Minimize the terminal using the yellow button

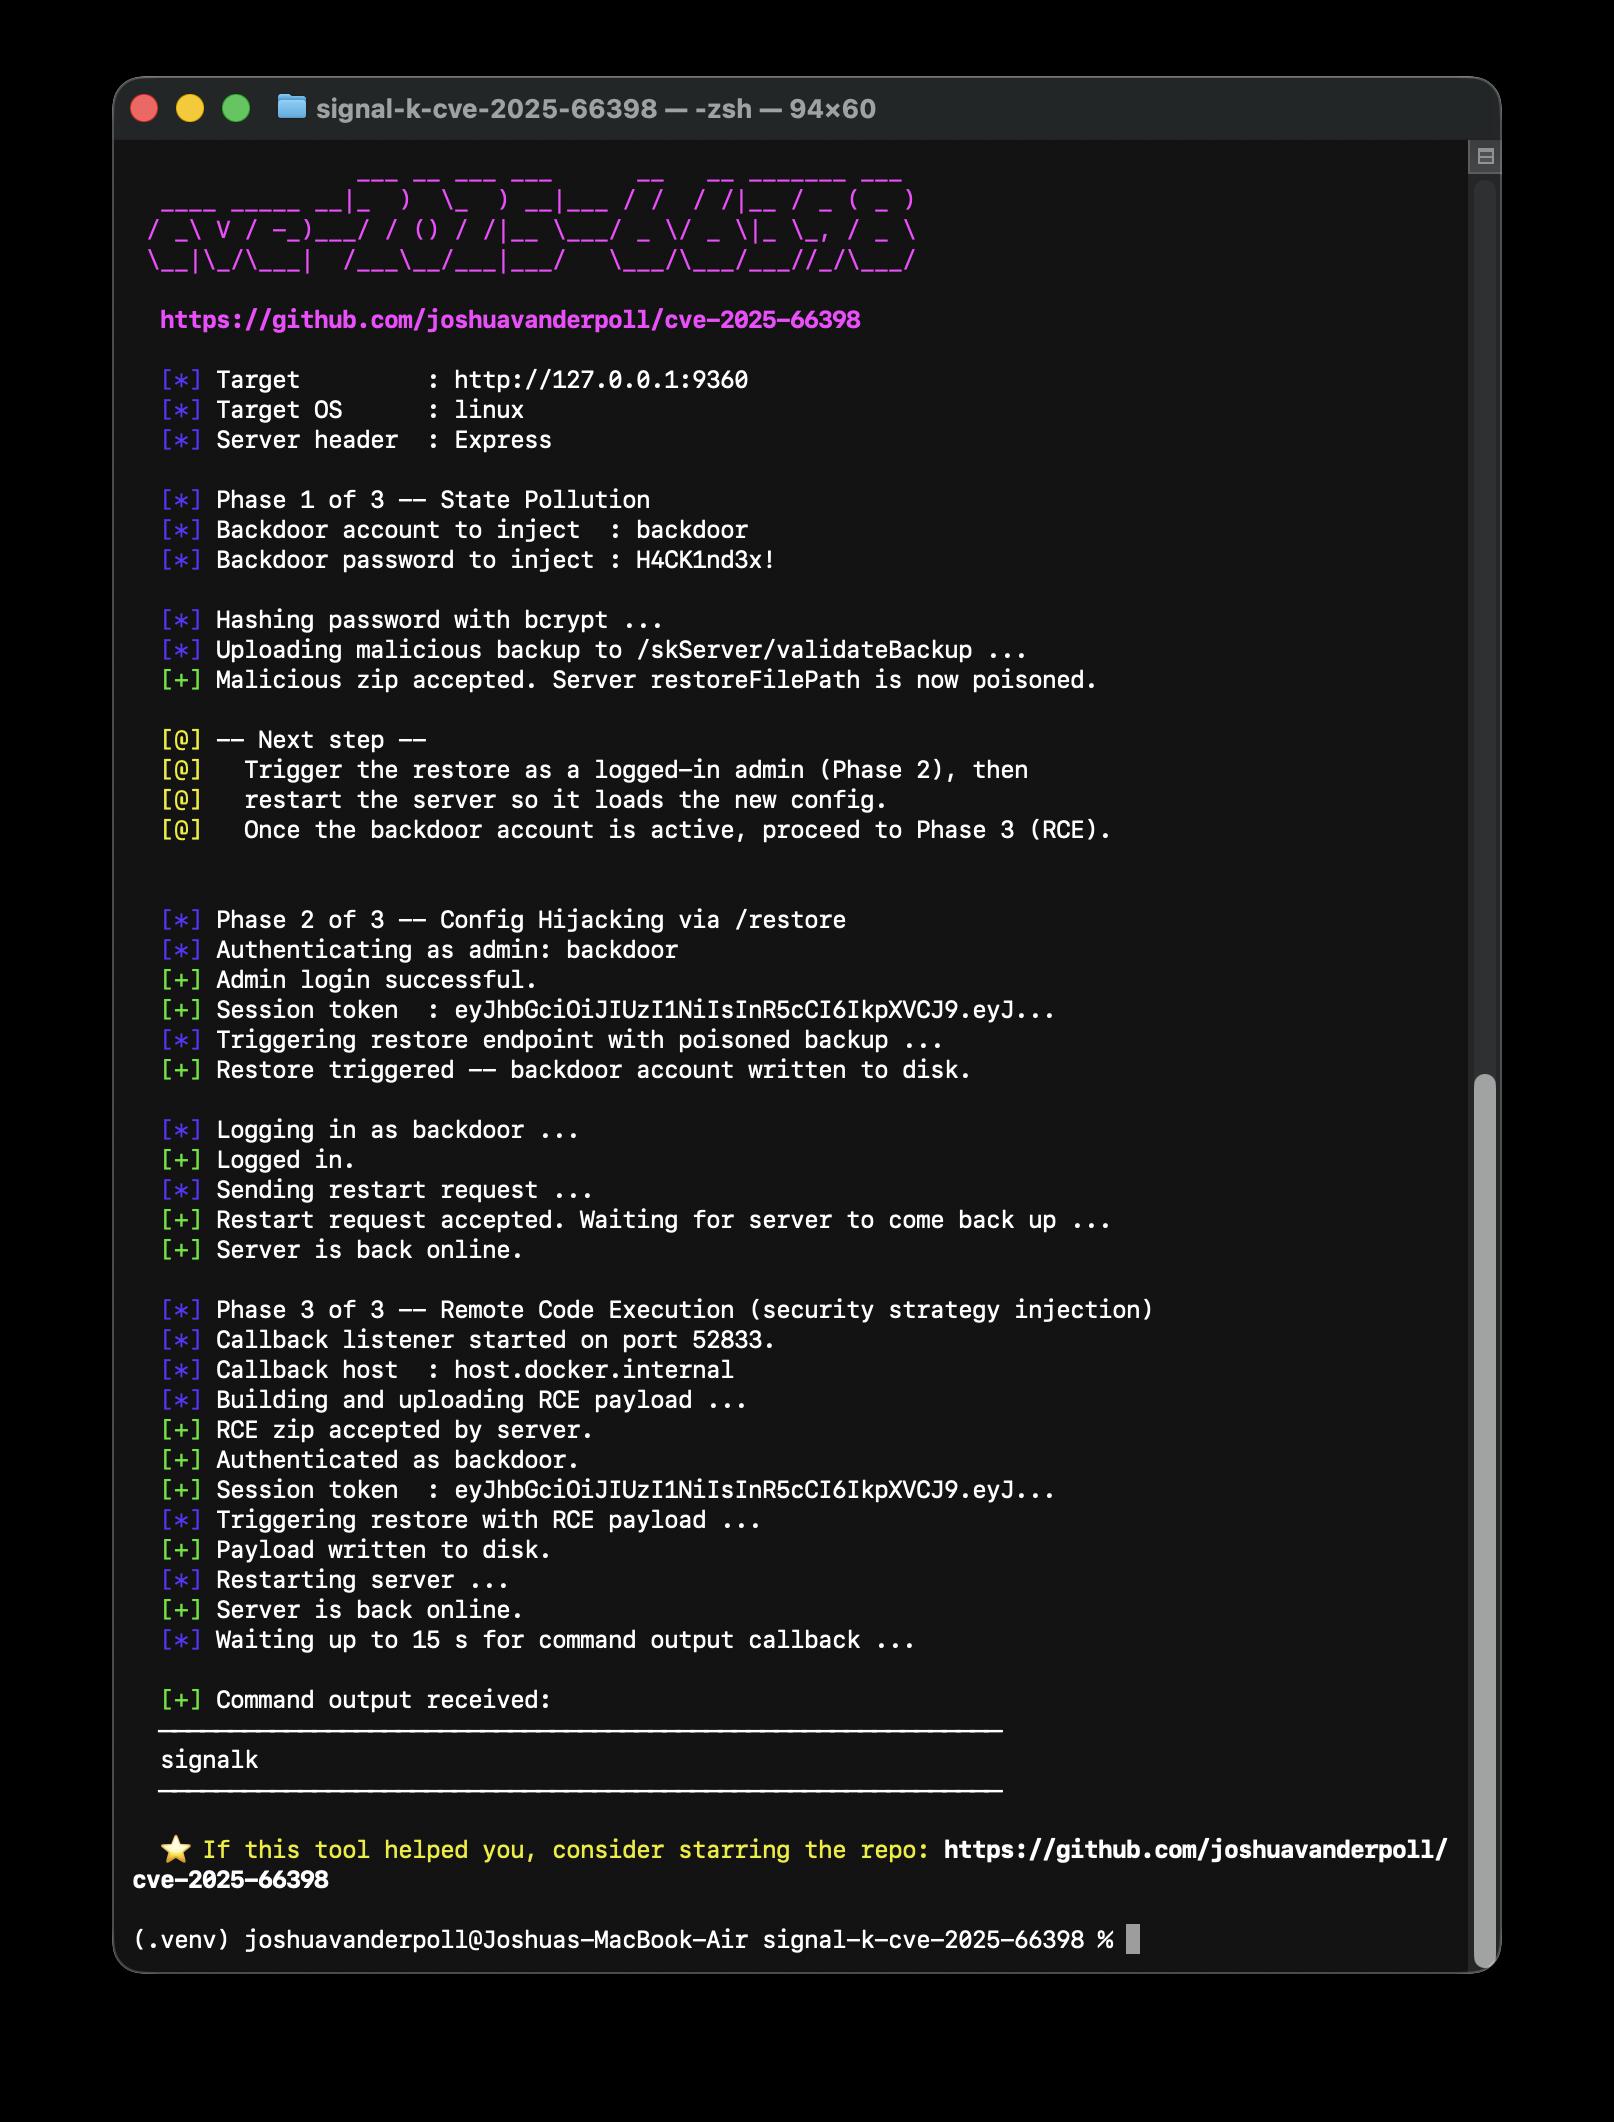pos(190,108)
